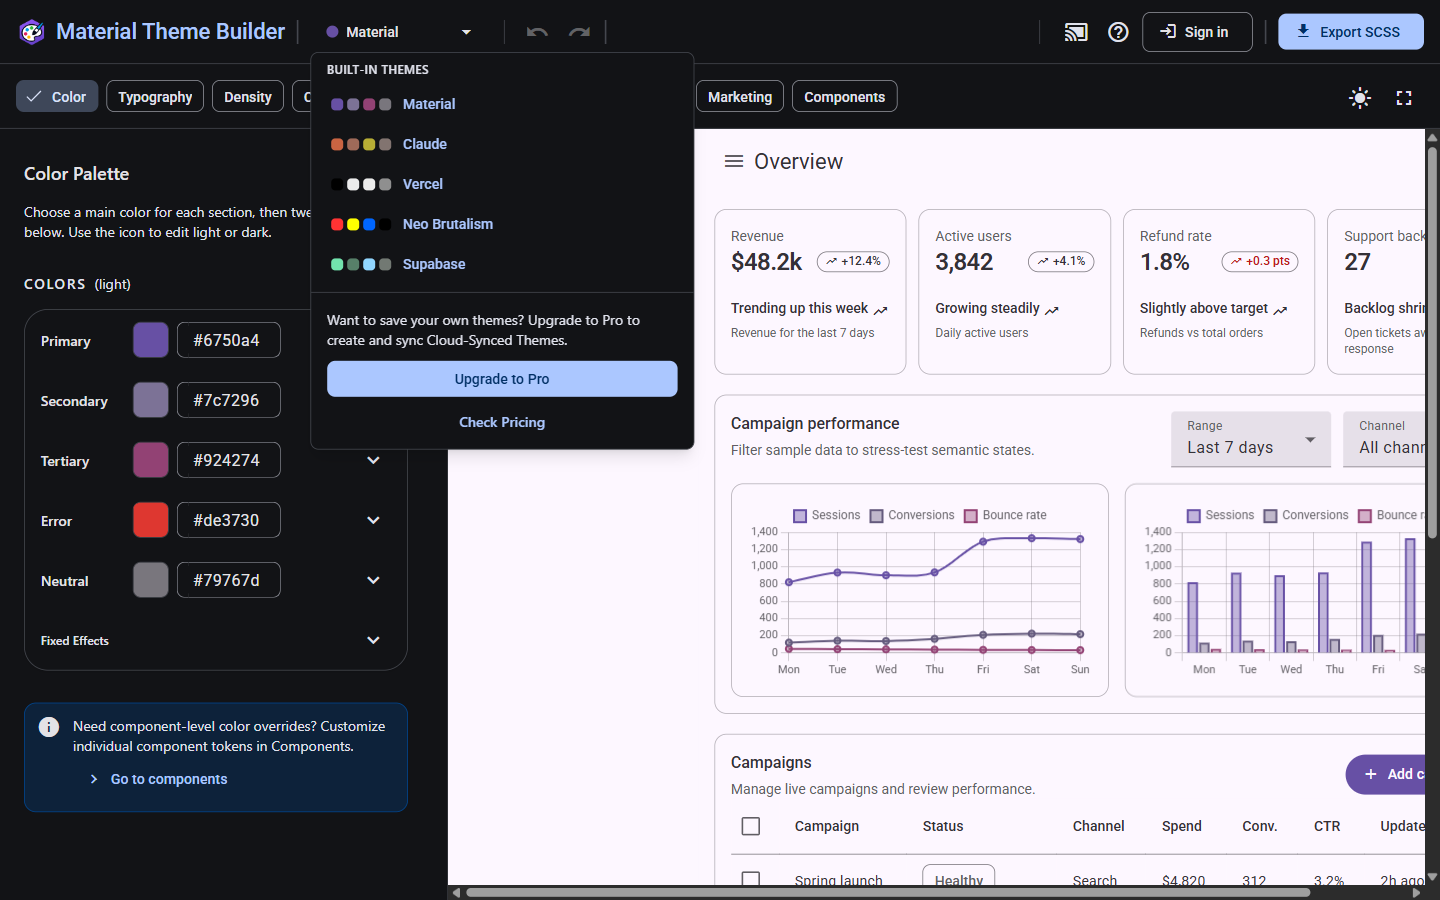Follow the 'Go to components' link
The height and width of the screenshot is (900, 1440).
click(x=169, y=779)
